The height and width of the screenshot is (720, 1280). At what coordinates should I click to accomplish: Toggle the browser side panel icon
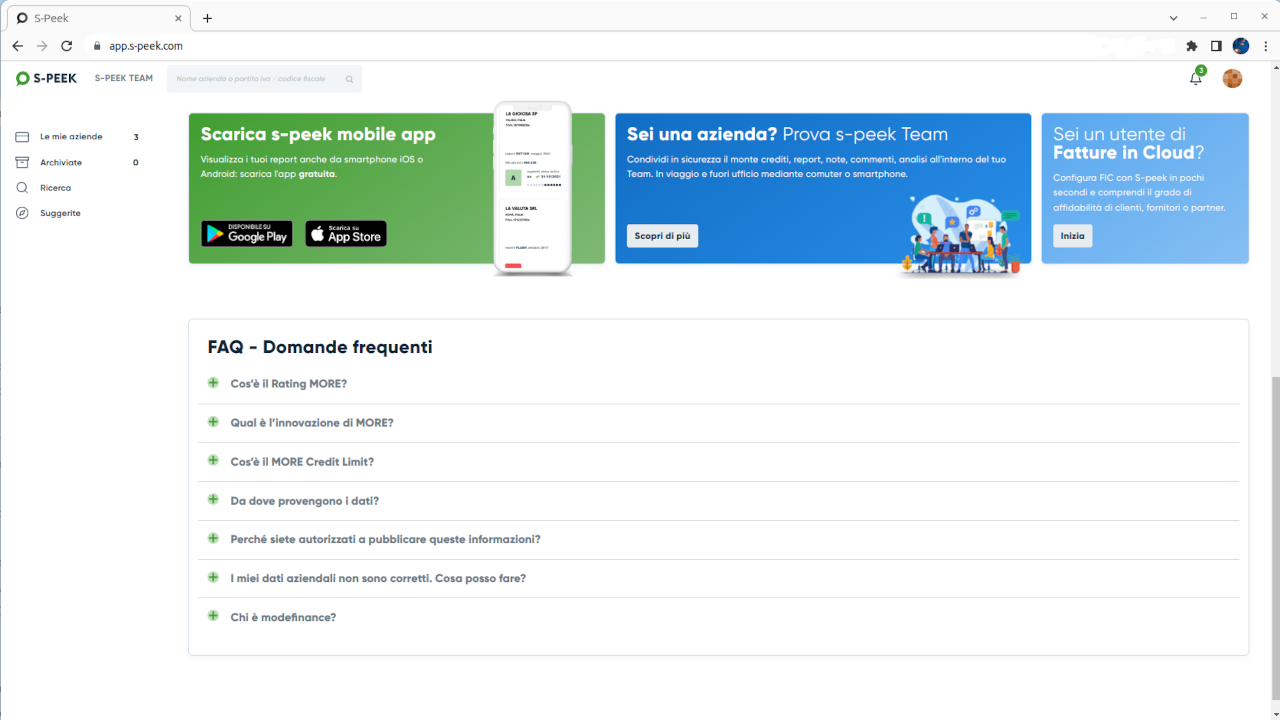1216,46
